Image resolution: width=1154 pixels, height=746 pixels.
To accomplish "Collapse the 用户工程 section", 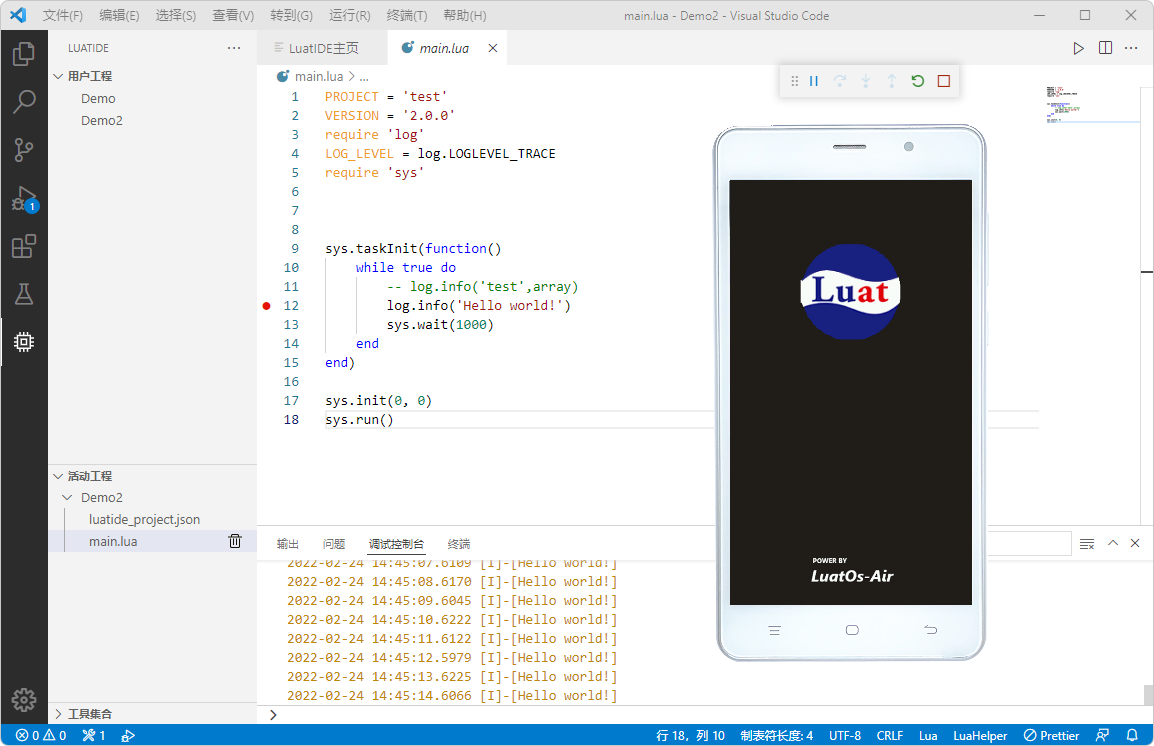I will click(x=58, y=76).
